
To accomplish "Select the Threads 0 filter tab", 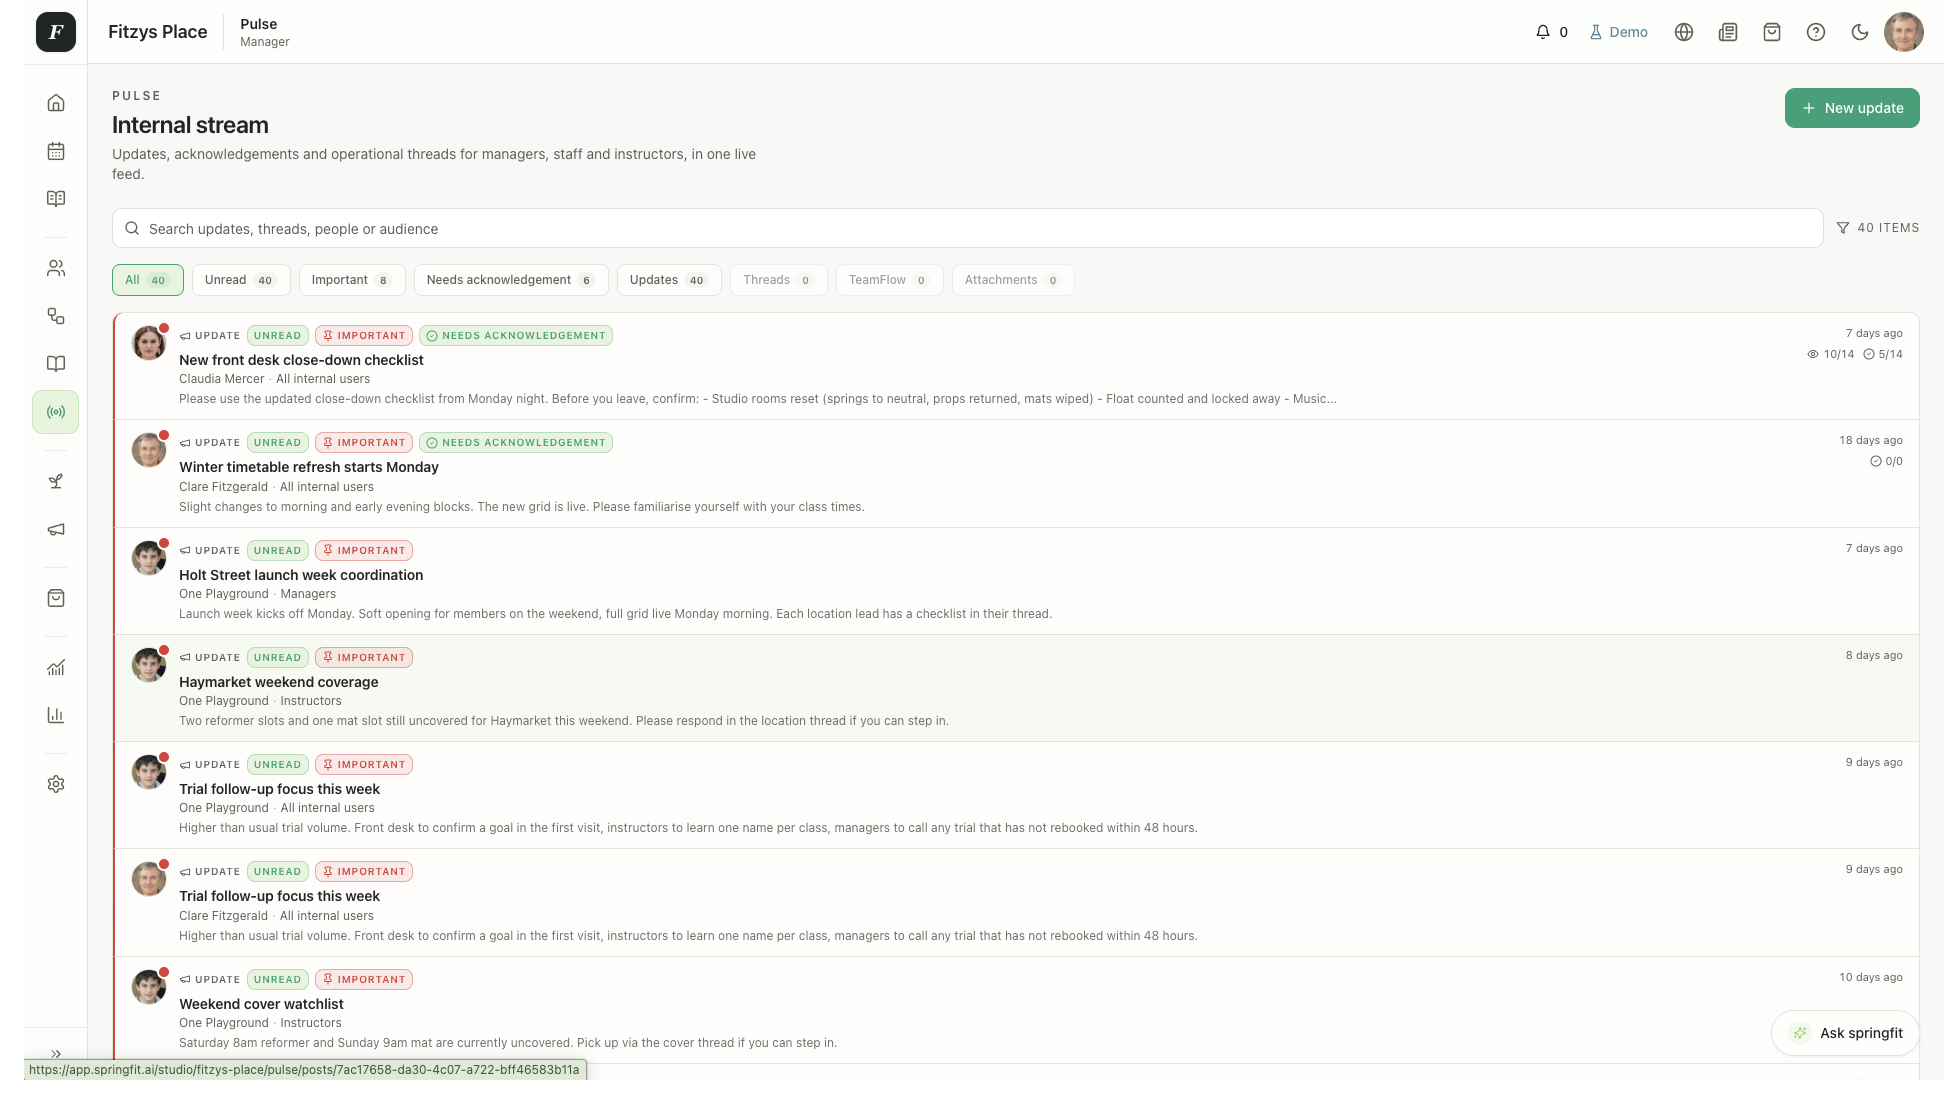I will [779, 280].
